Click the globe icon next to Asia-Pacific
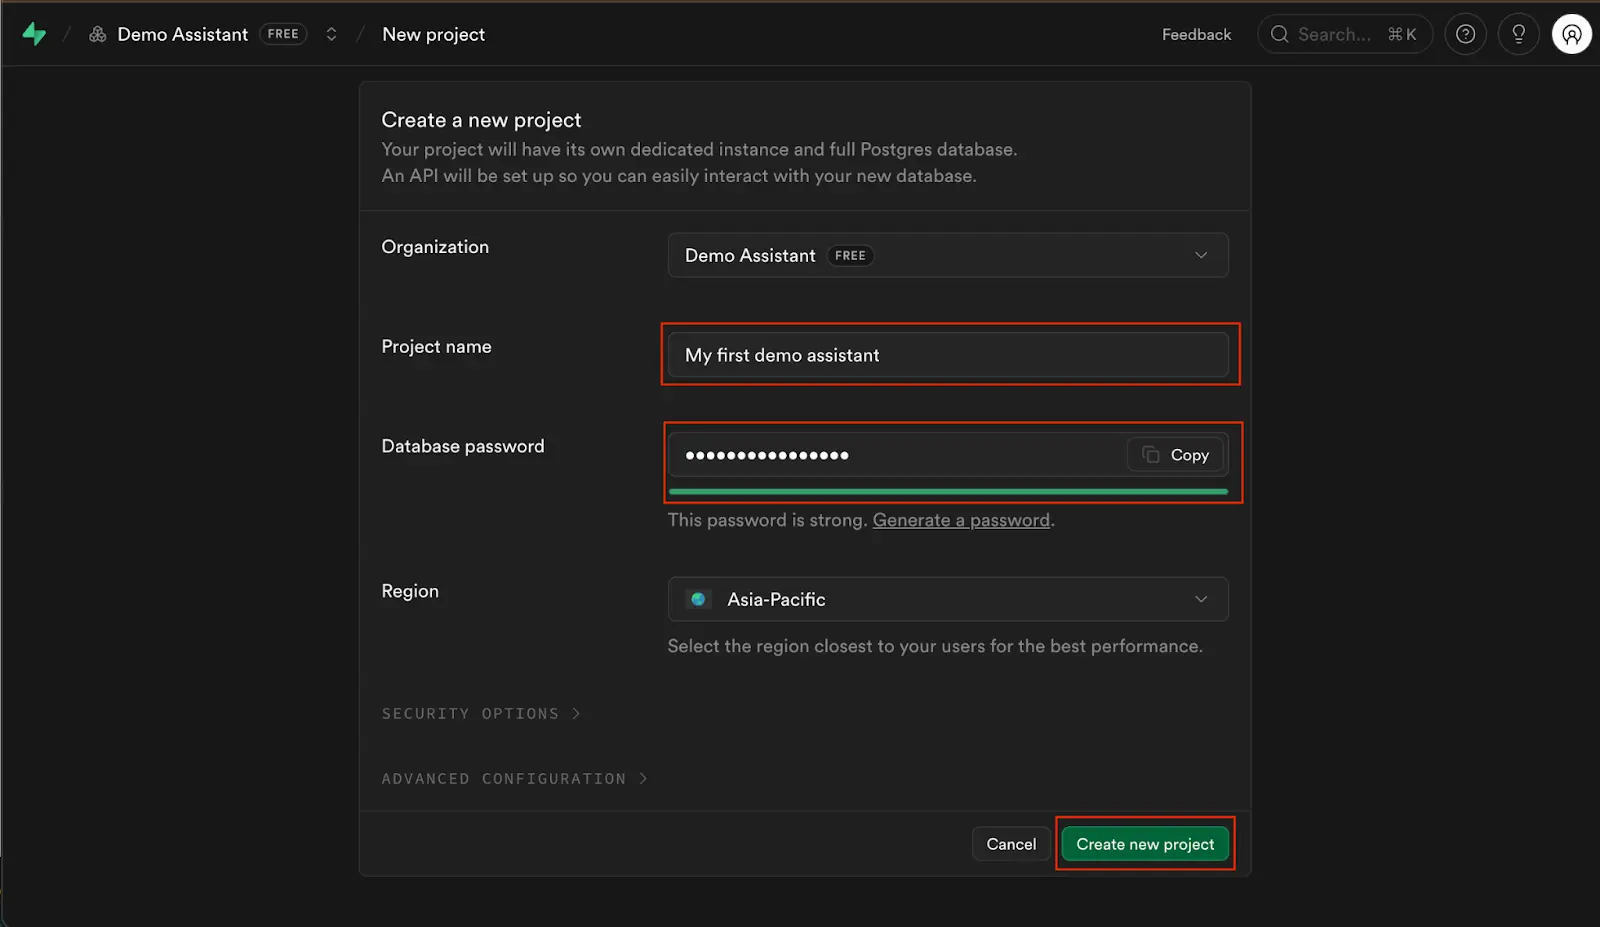 pyautogui.click(x=698, y=599)
